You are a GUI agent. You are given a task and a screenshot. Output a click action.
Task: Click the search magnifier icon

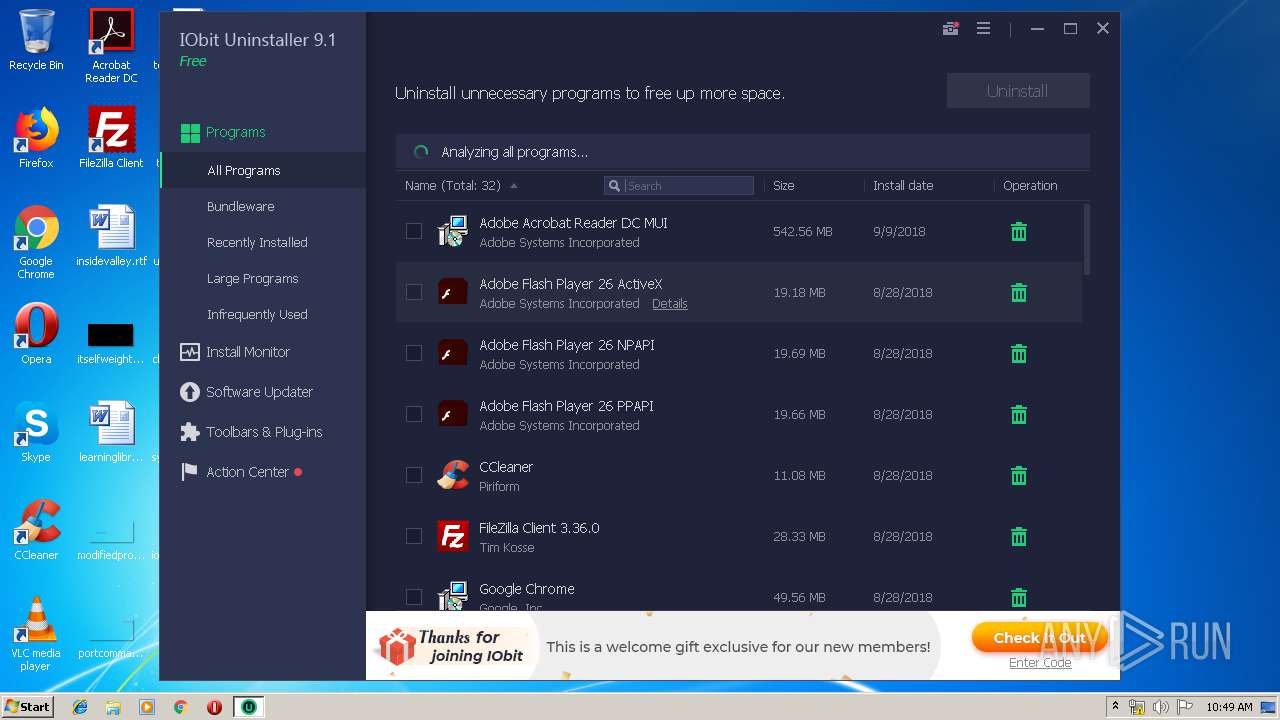[x=614, y=186]
